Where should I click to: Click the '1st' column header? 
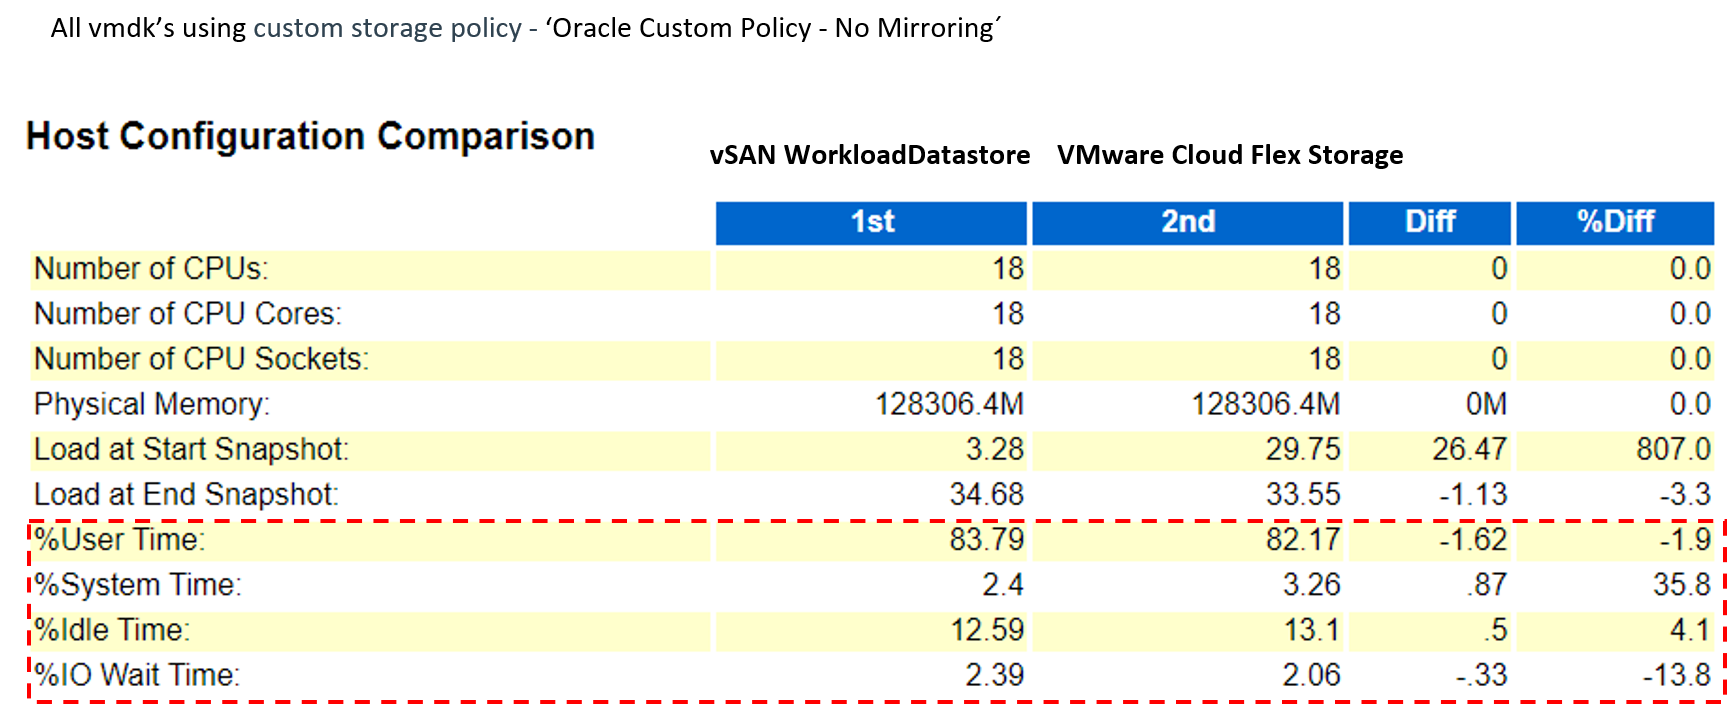(871, 222)
